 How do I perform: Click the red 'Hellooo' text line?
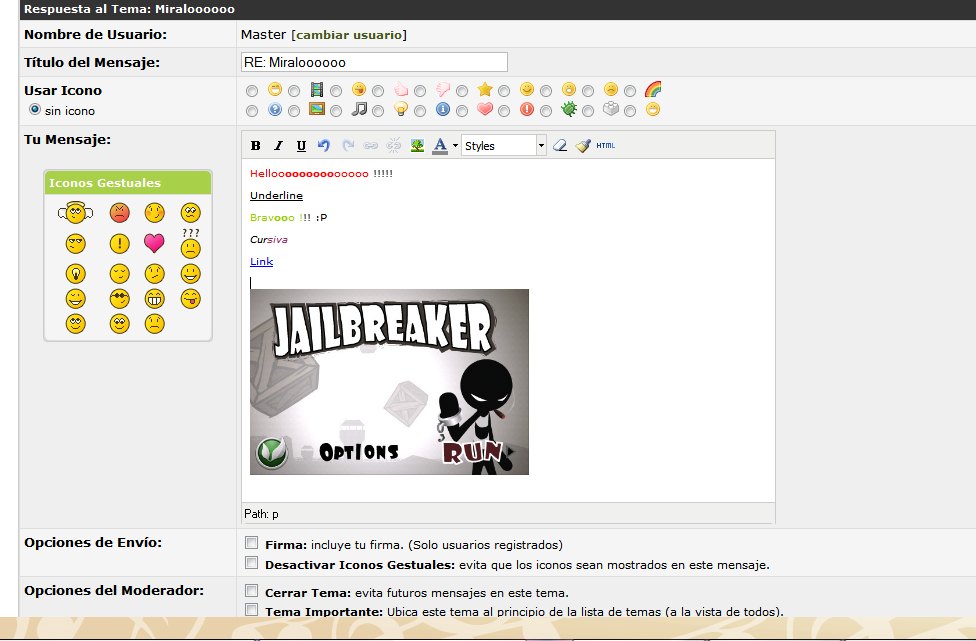click(321, 174)
